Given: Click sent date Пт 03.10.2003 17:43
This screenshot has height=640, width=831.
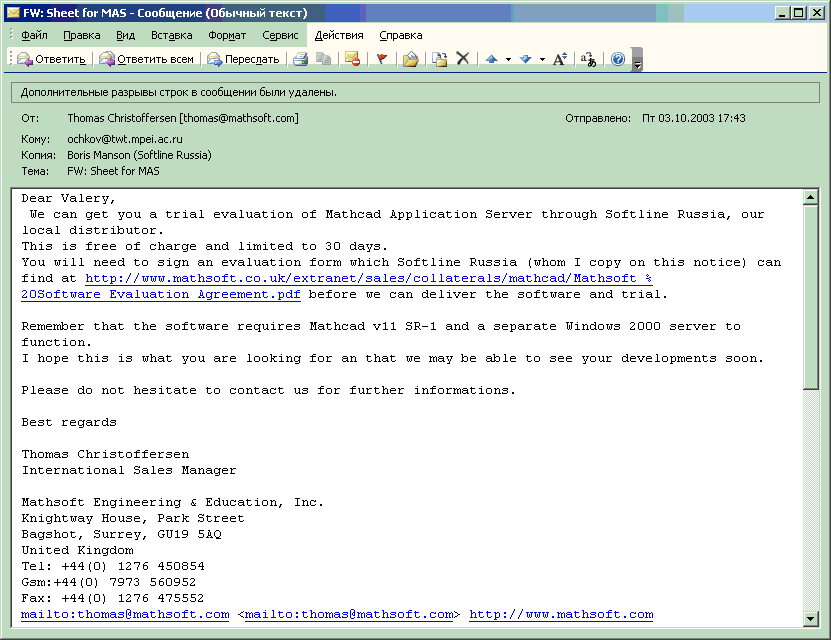Looking at the screenshot, I should click(694, 118).
